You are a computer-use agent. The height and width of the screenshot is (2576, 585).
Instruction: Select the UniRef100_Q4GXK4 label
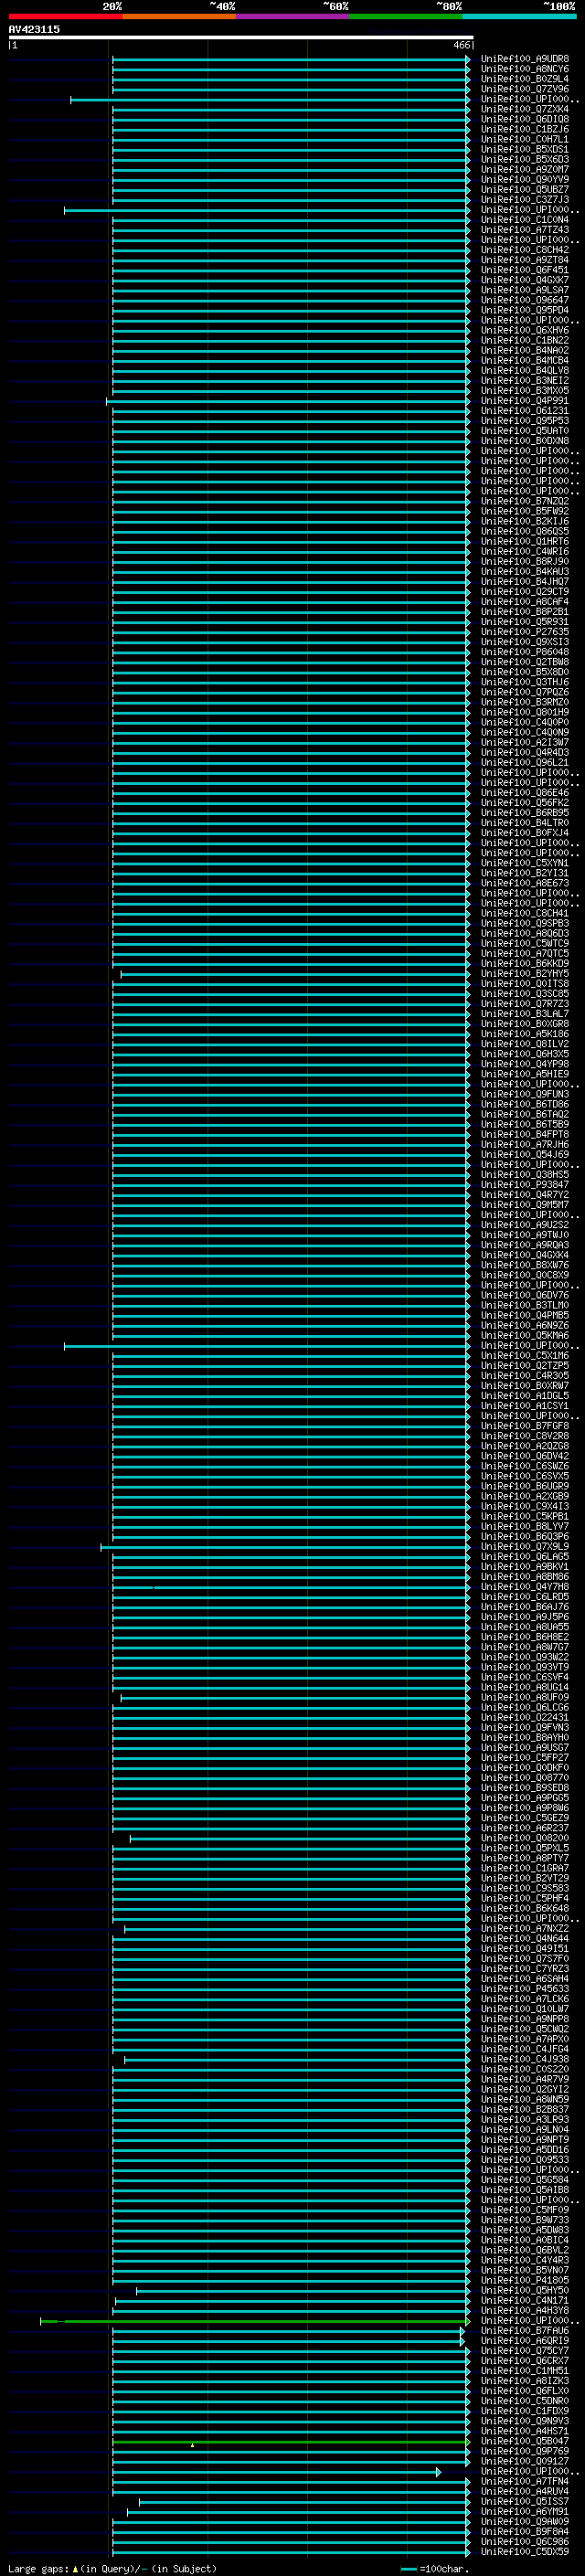[x=524, y=1255]
